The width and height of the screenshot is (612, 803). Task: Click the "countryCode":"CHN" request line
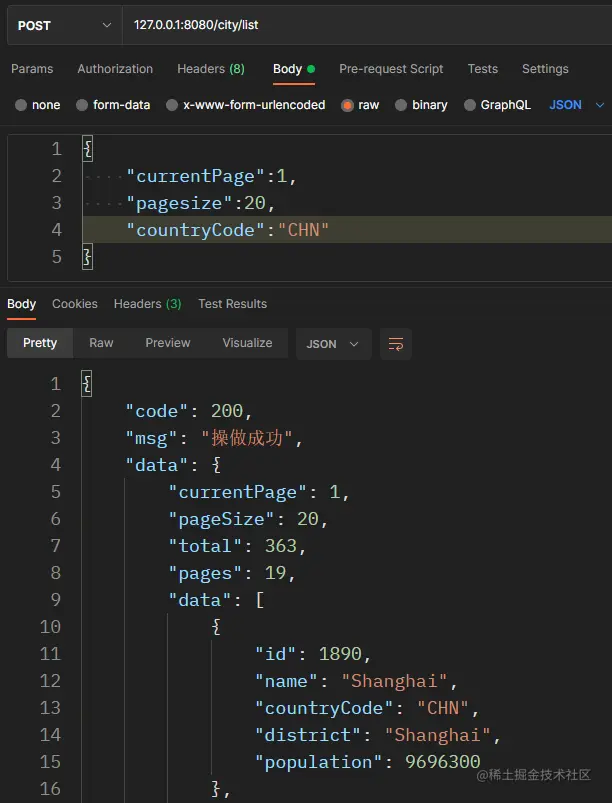pyautogui.click(x=227, y=230)
